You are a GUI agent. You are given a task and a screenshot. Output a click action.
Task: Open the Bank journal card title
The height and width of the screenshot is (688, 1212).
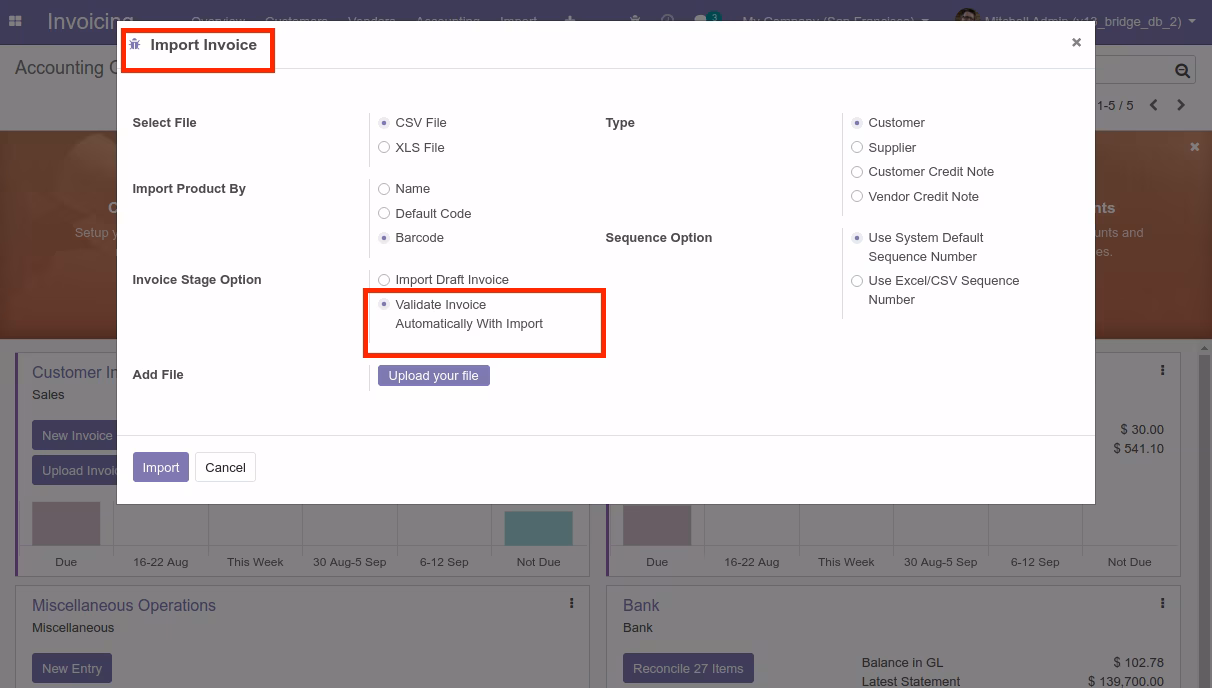click(641, 605)
